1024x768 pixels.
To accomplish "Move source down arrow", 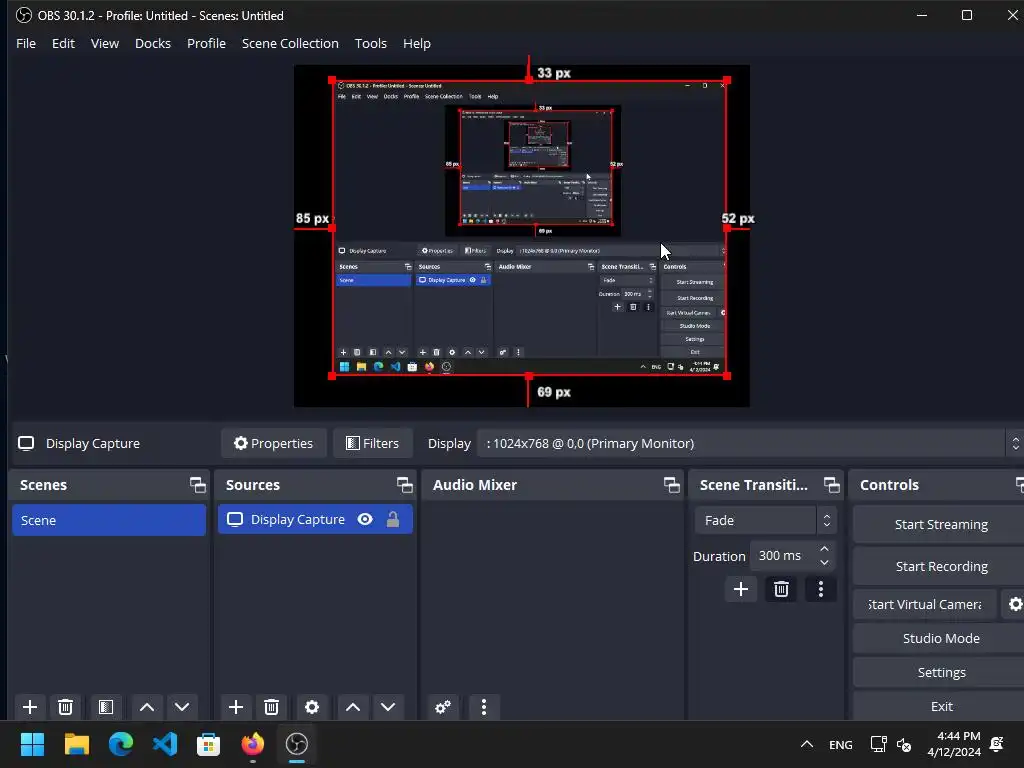I will tap(388, 707).
